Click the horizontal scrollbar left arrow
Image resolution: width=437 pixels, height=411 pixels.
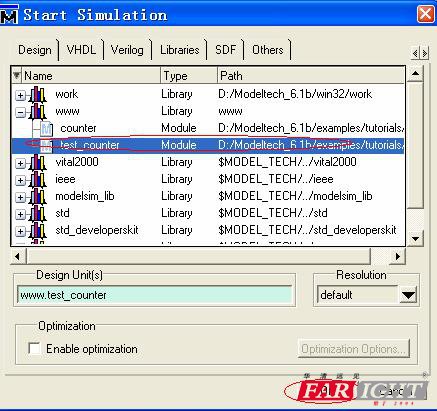(17, 256)
